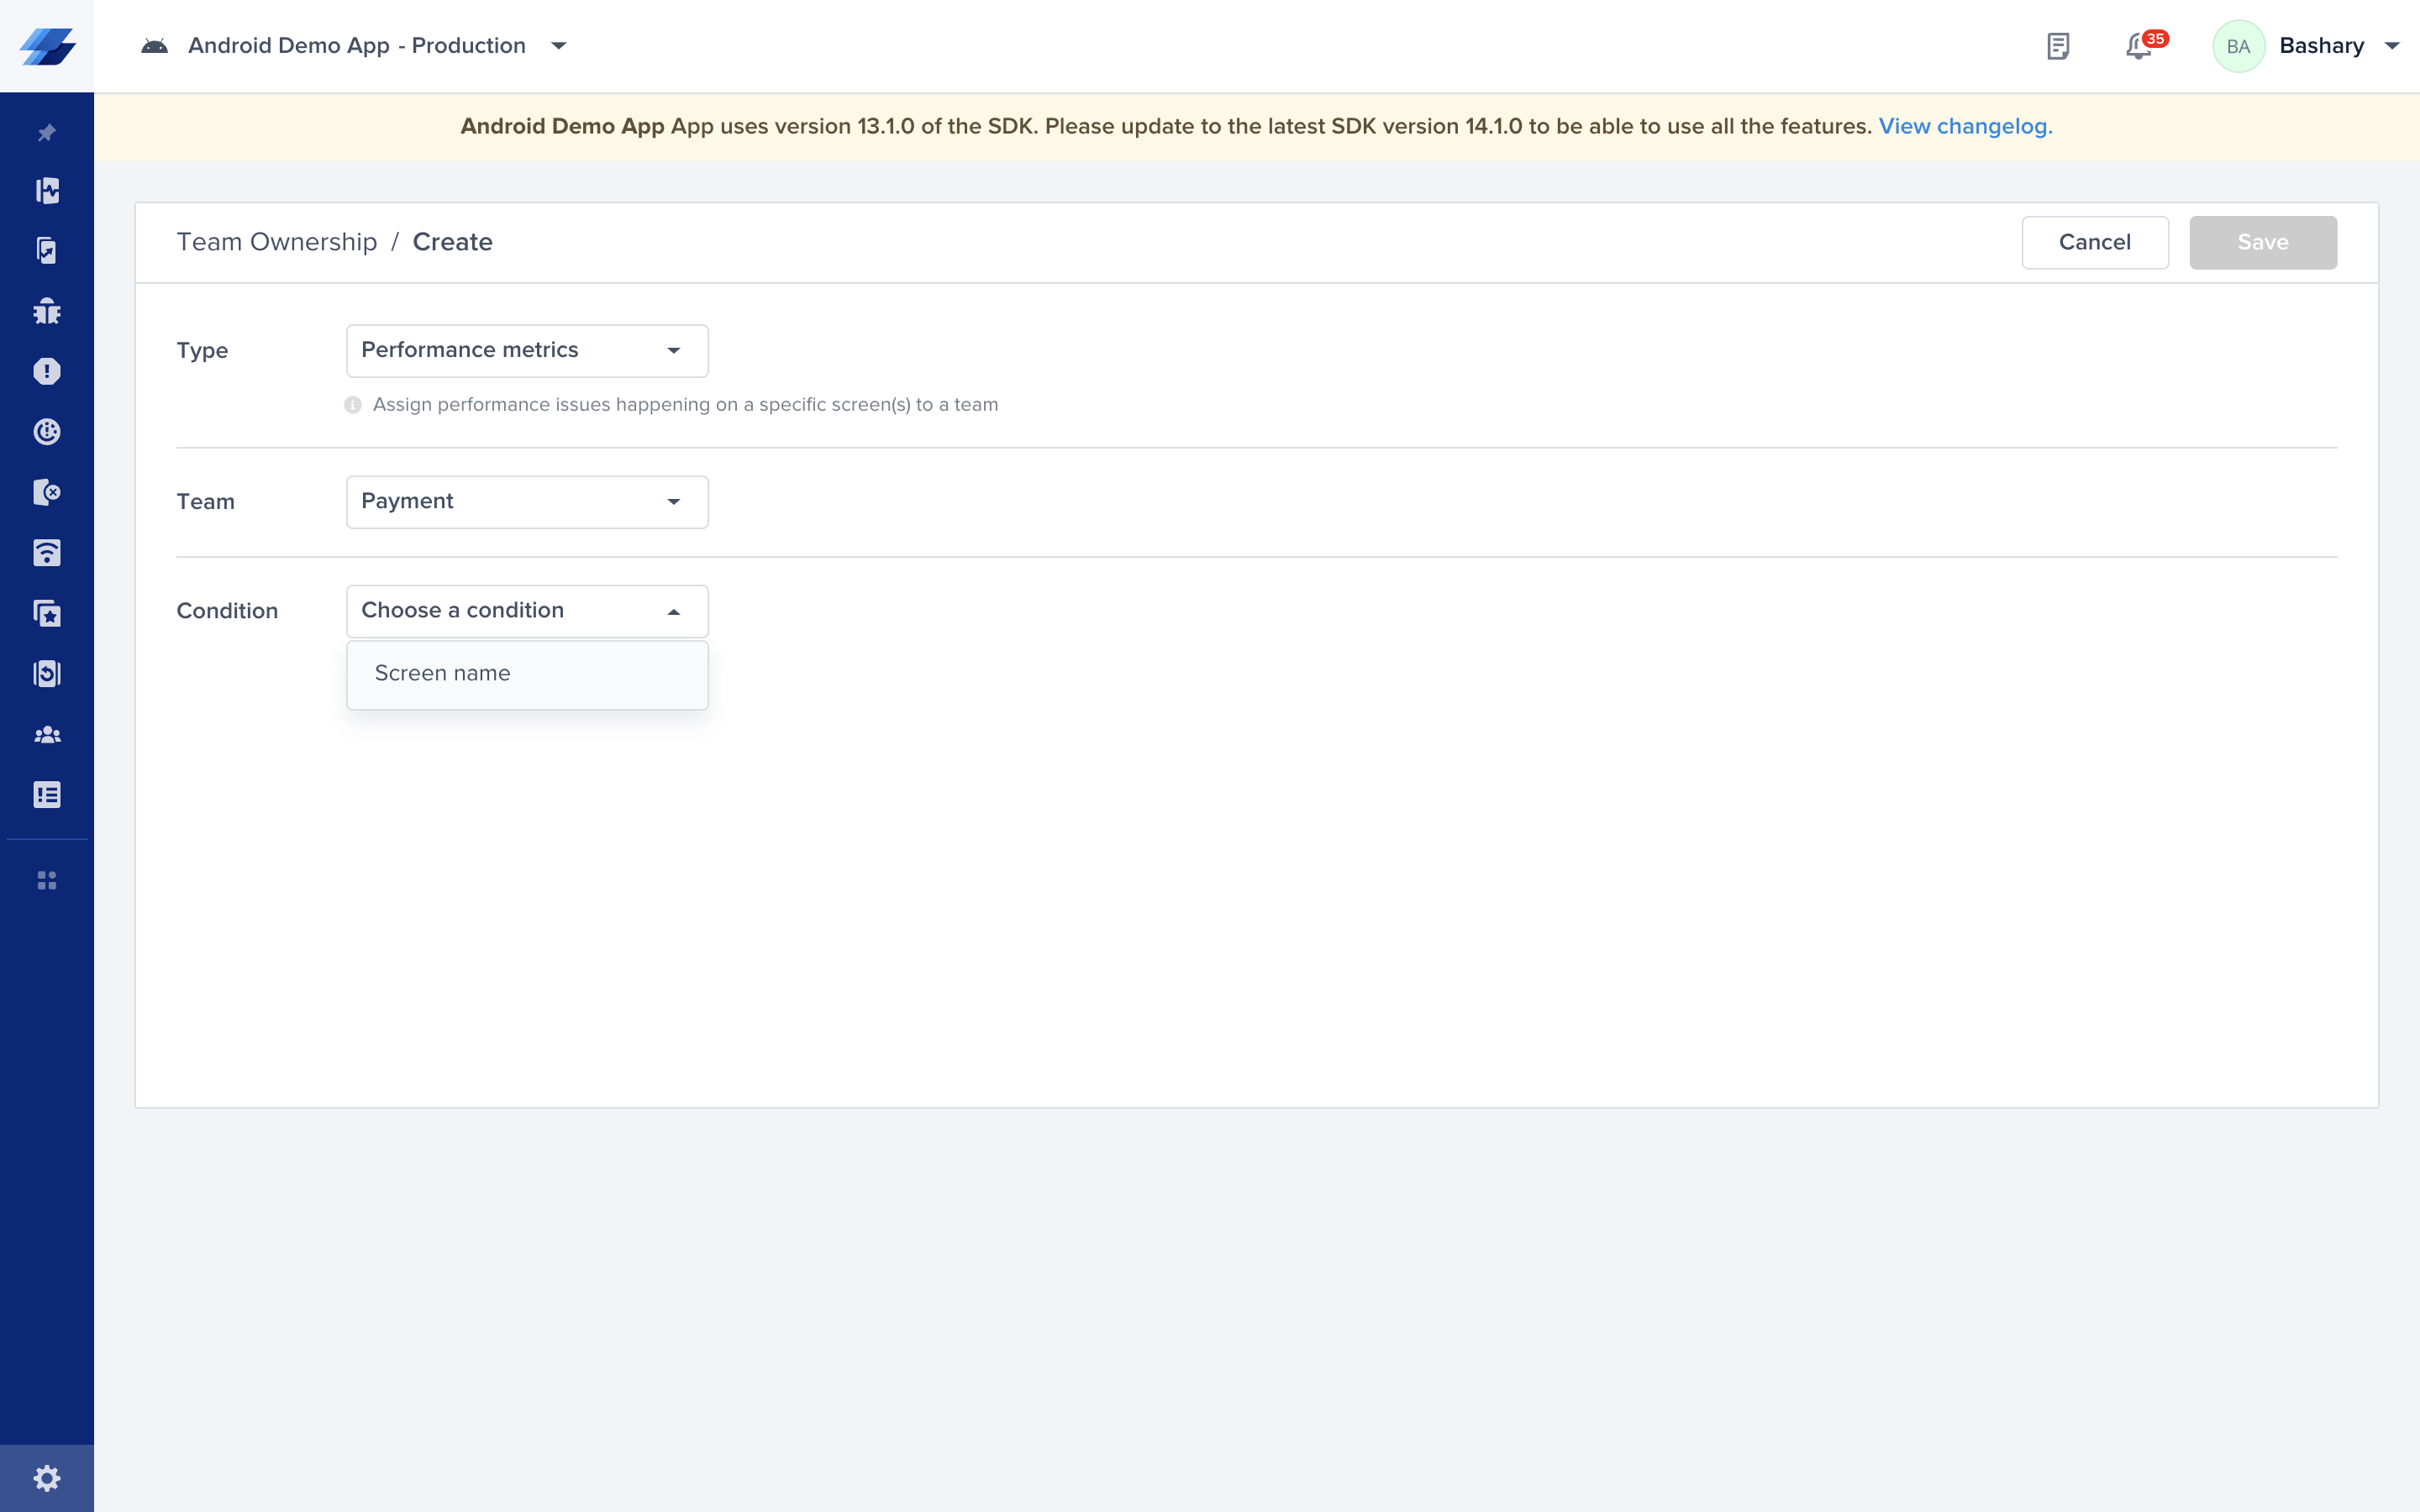The image size is (2420, 1512).
Task: Click the Cancel button
Action: (2094, 240)
